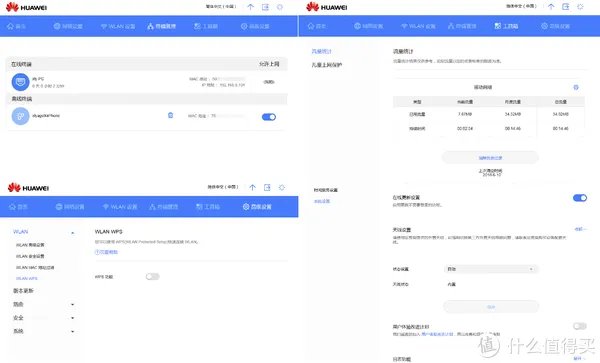Open the settings help link under WLAN WPS
This screenshot has width=600, height=363.
coord(106,252)
